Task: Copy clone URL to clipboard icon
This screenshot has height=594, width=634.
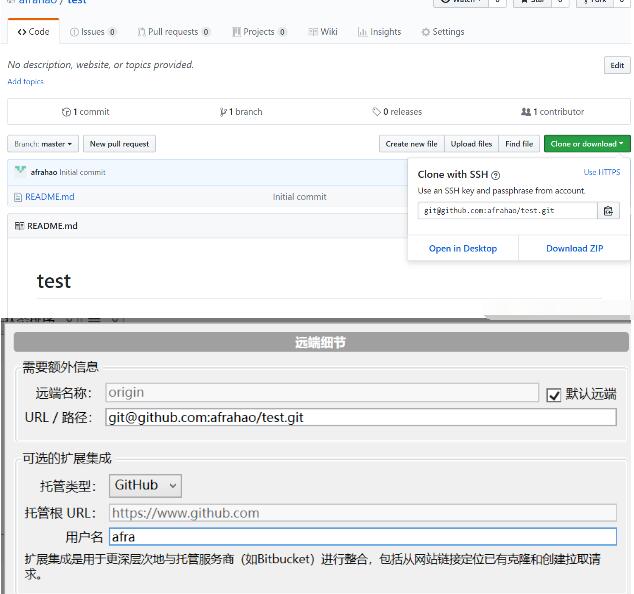Action: pos(608,211)
